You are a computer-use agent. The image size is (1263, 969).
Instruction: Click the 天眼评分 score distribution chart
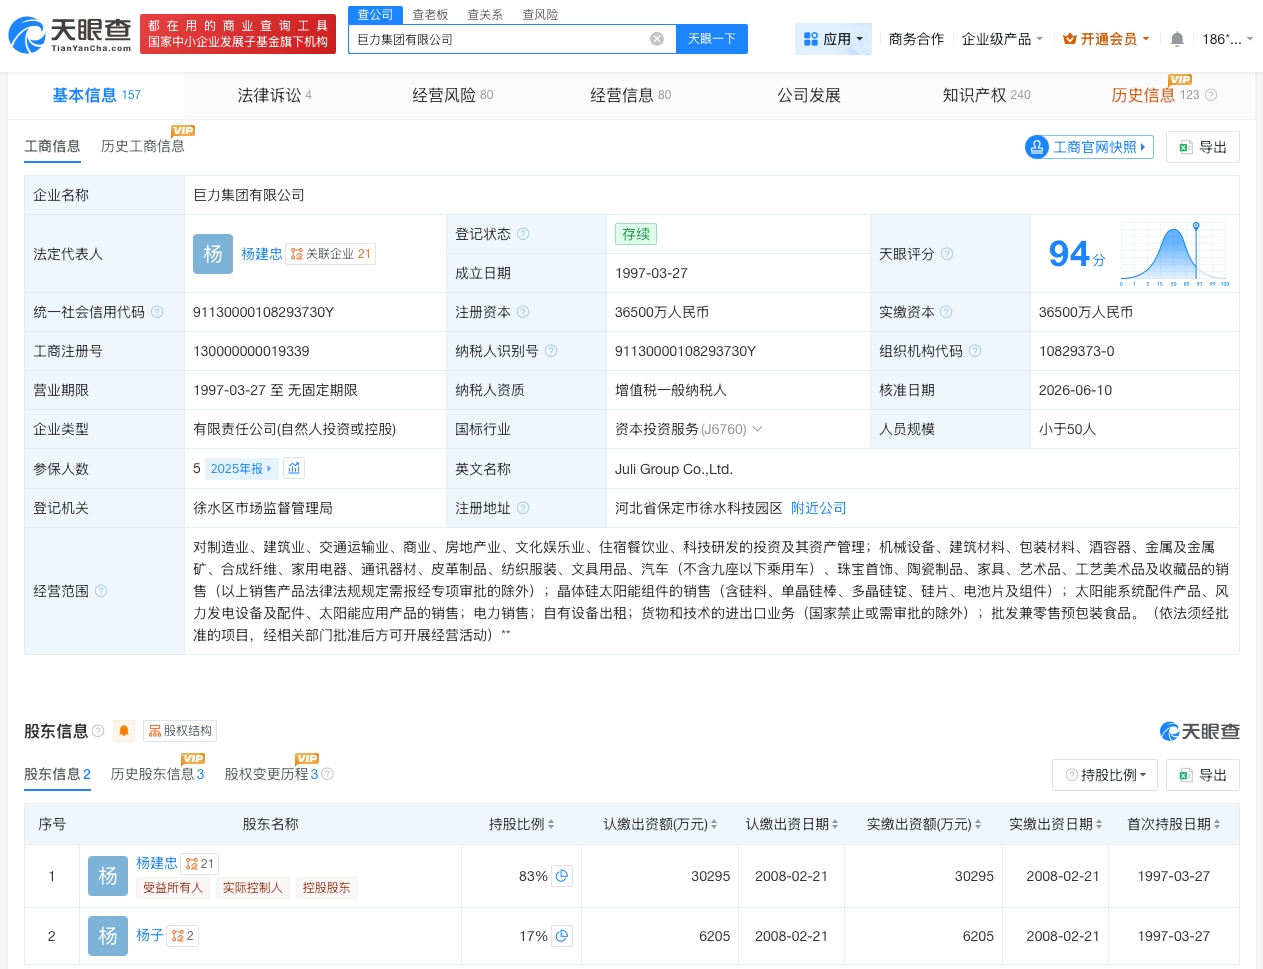click(x=1175, y=254)
